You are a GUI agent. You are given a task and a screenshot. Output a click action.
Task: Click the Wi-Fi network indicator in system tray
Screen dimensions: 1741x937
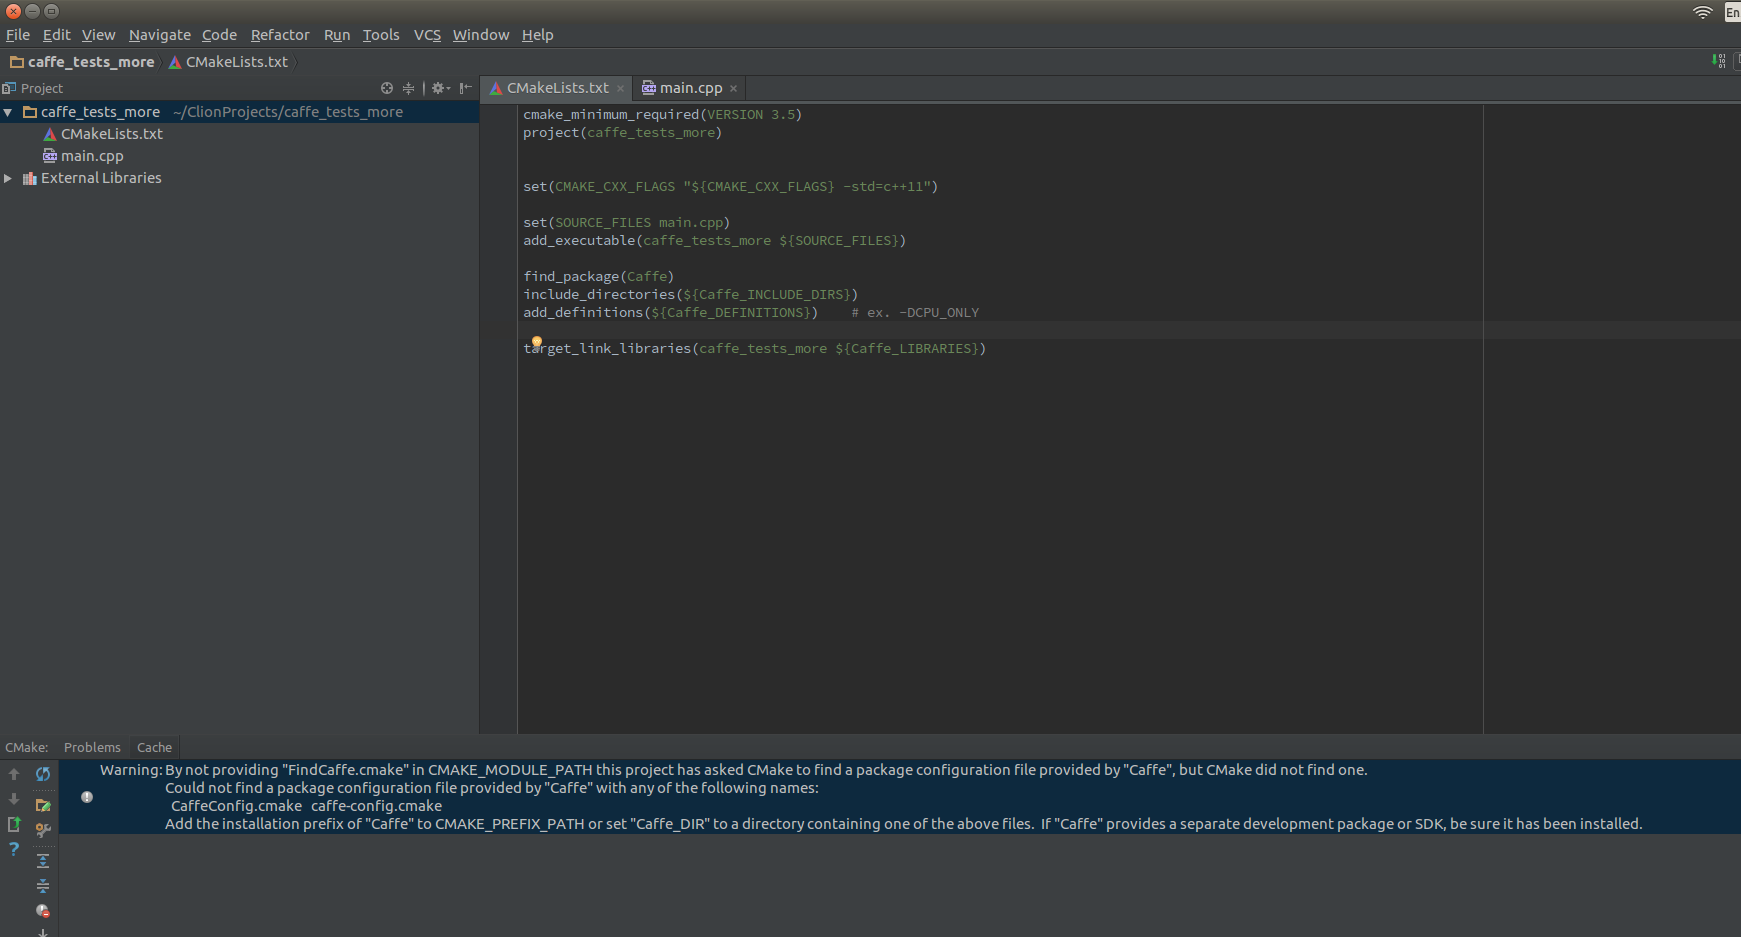[x=1702, y=12]
